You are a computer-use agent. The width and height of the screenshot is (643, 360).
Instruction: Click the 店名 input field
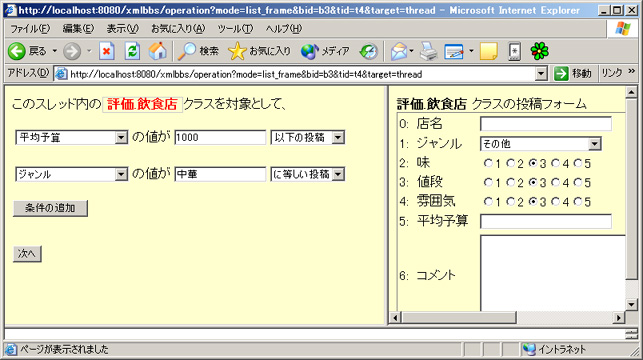coord(546,124)
